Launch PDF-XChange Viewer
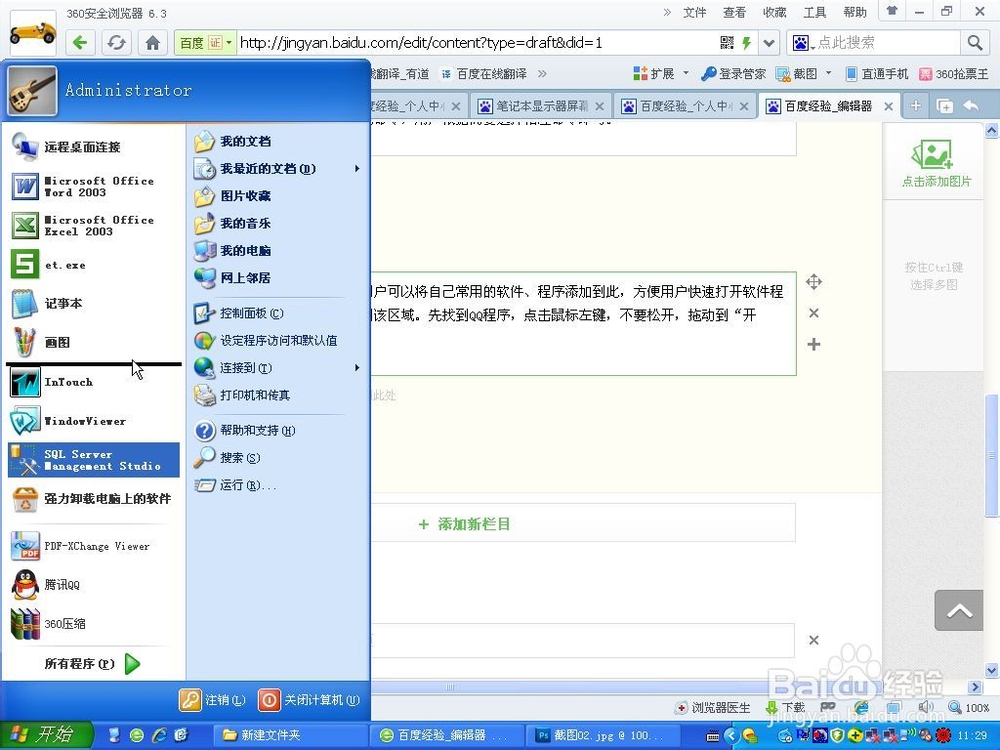1000x750 pixels. [x=94, y=546]
